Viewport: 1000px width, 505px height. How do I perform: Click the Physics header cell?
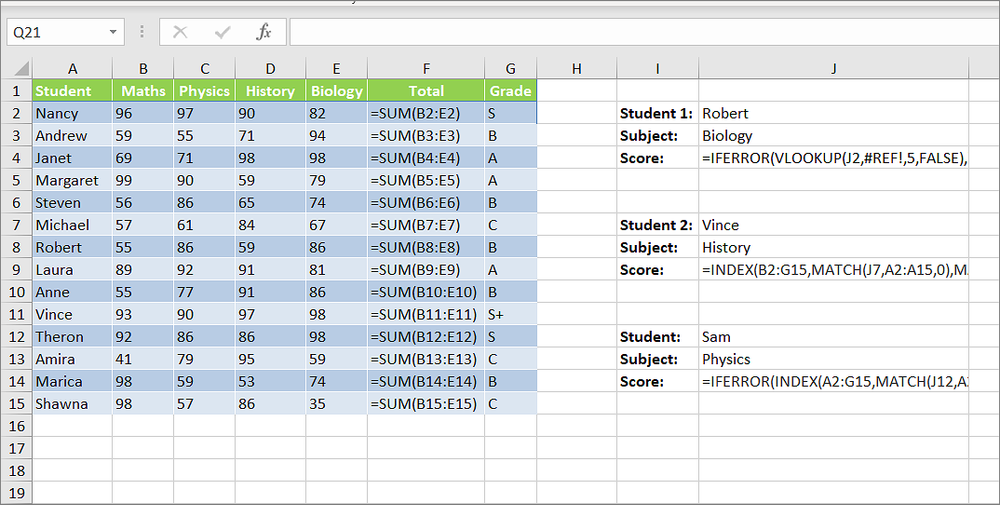click(x=204, y=91)
